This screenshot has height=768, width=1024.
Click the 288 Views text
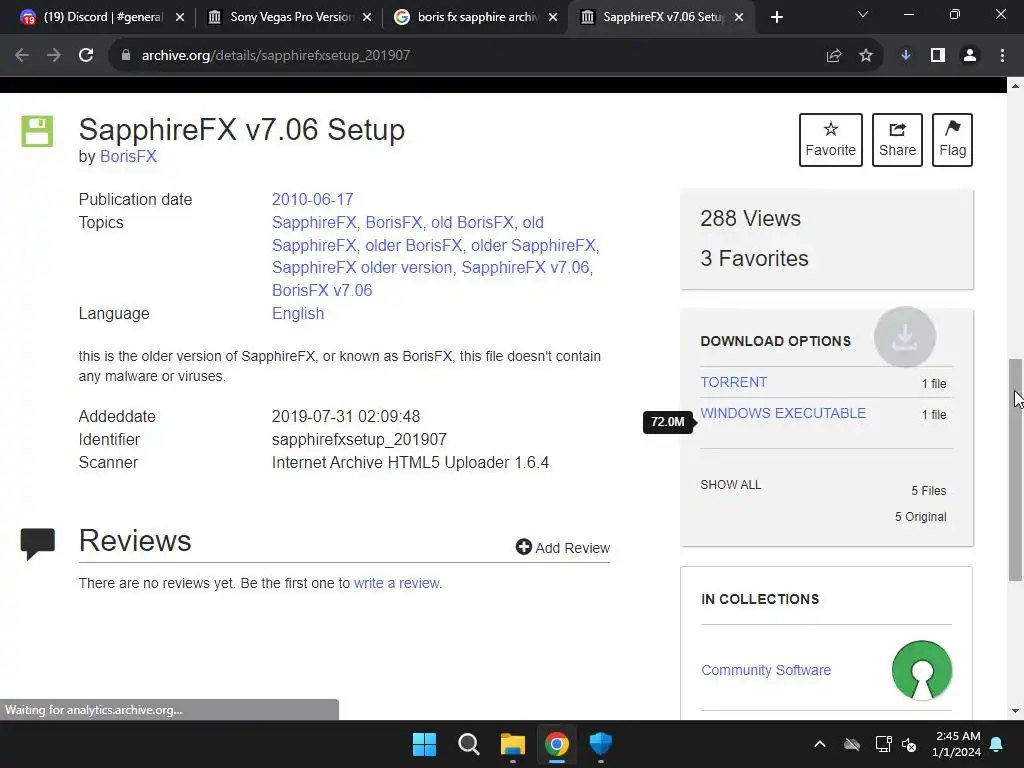[750, 218]
